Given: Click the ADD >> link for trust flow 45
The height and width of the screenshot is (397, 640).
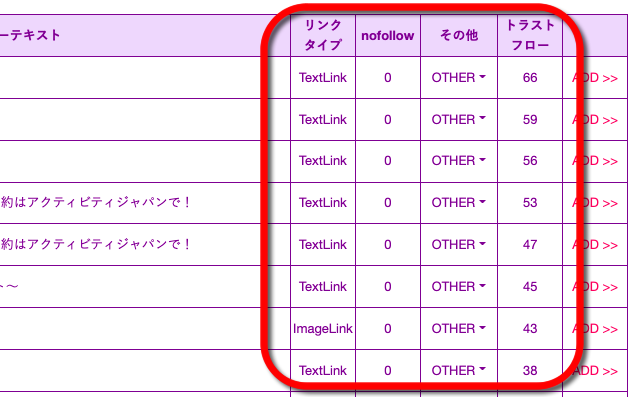Looking at the screenshot, I should tap(595, 287).
